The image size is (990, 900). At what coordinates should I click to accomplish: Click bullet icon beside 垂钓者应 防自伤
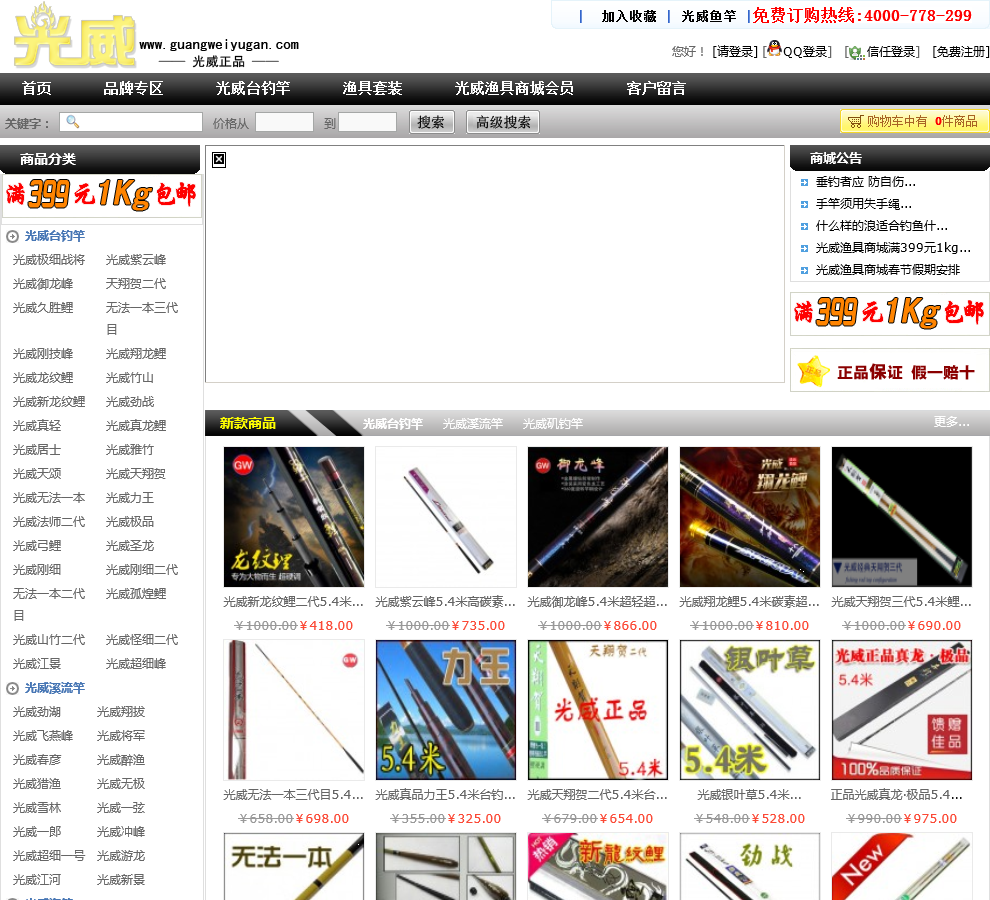click(804, 183)
